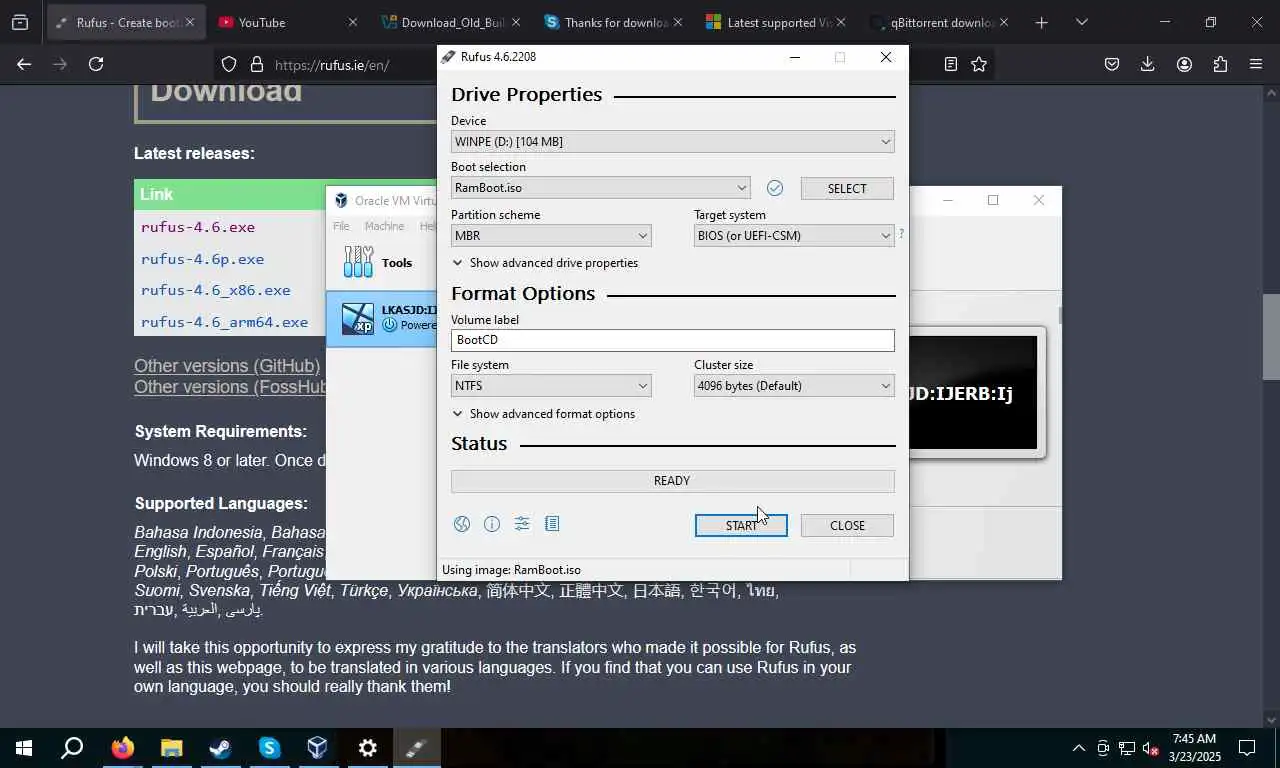The width and height of the screenshot is (1280, 768).
Task: Open Skype from the taskbar
Action: 269,747
